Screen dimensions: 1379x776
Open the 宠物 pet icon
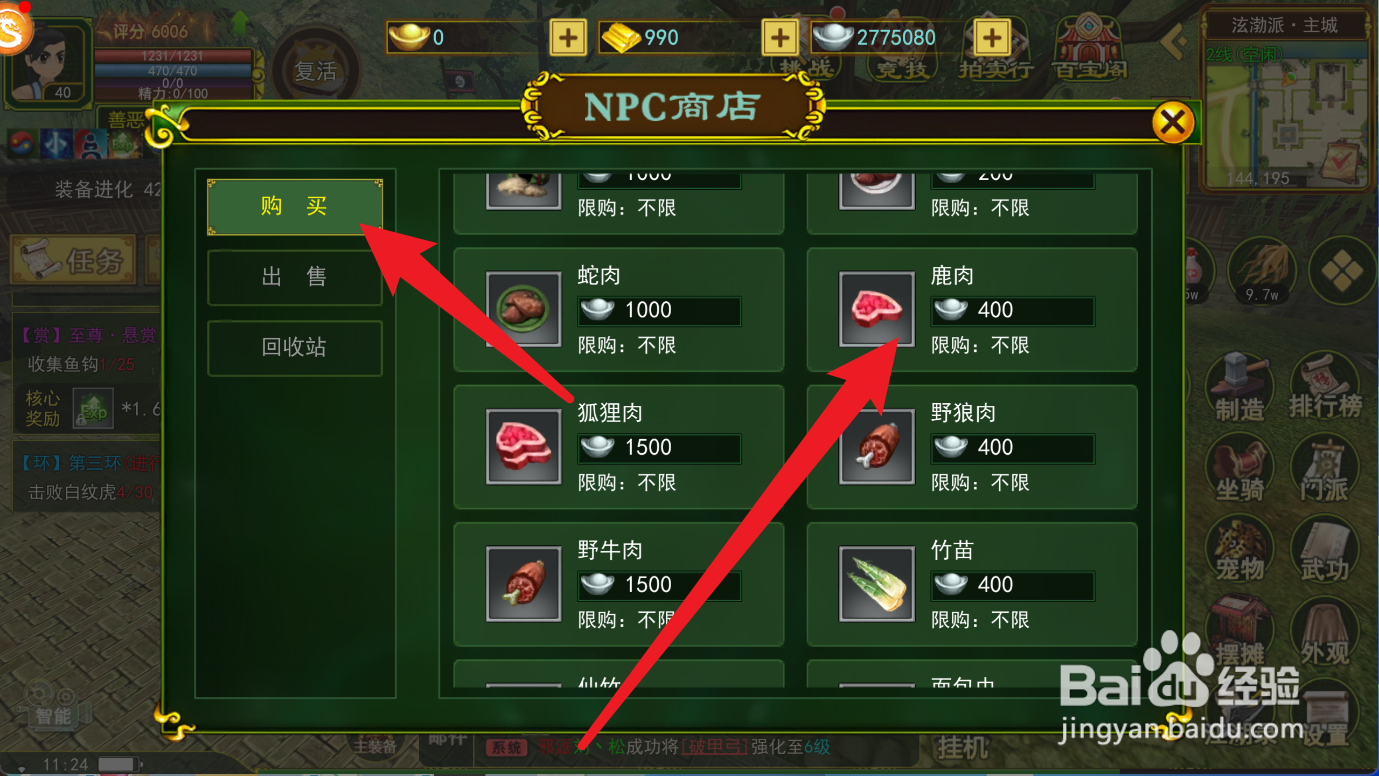[1239, 550]
